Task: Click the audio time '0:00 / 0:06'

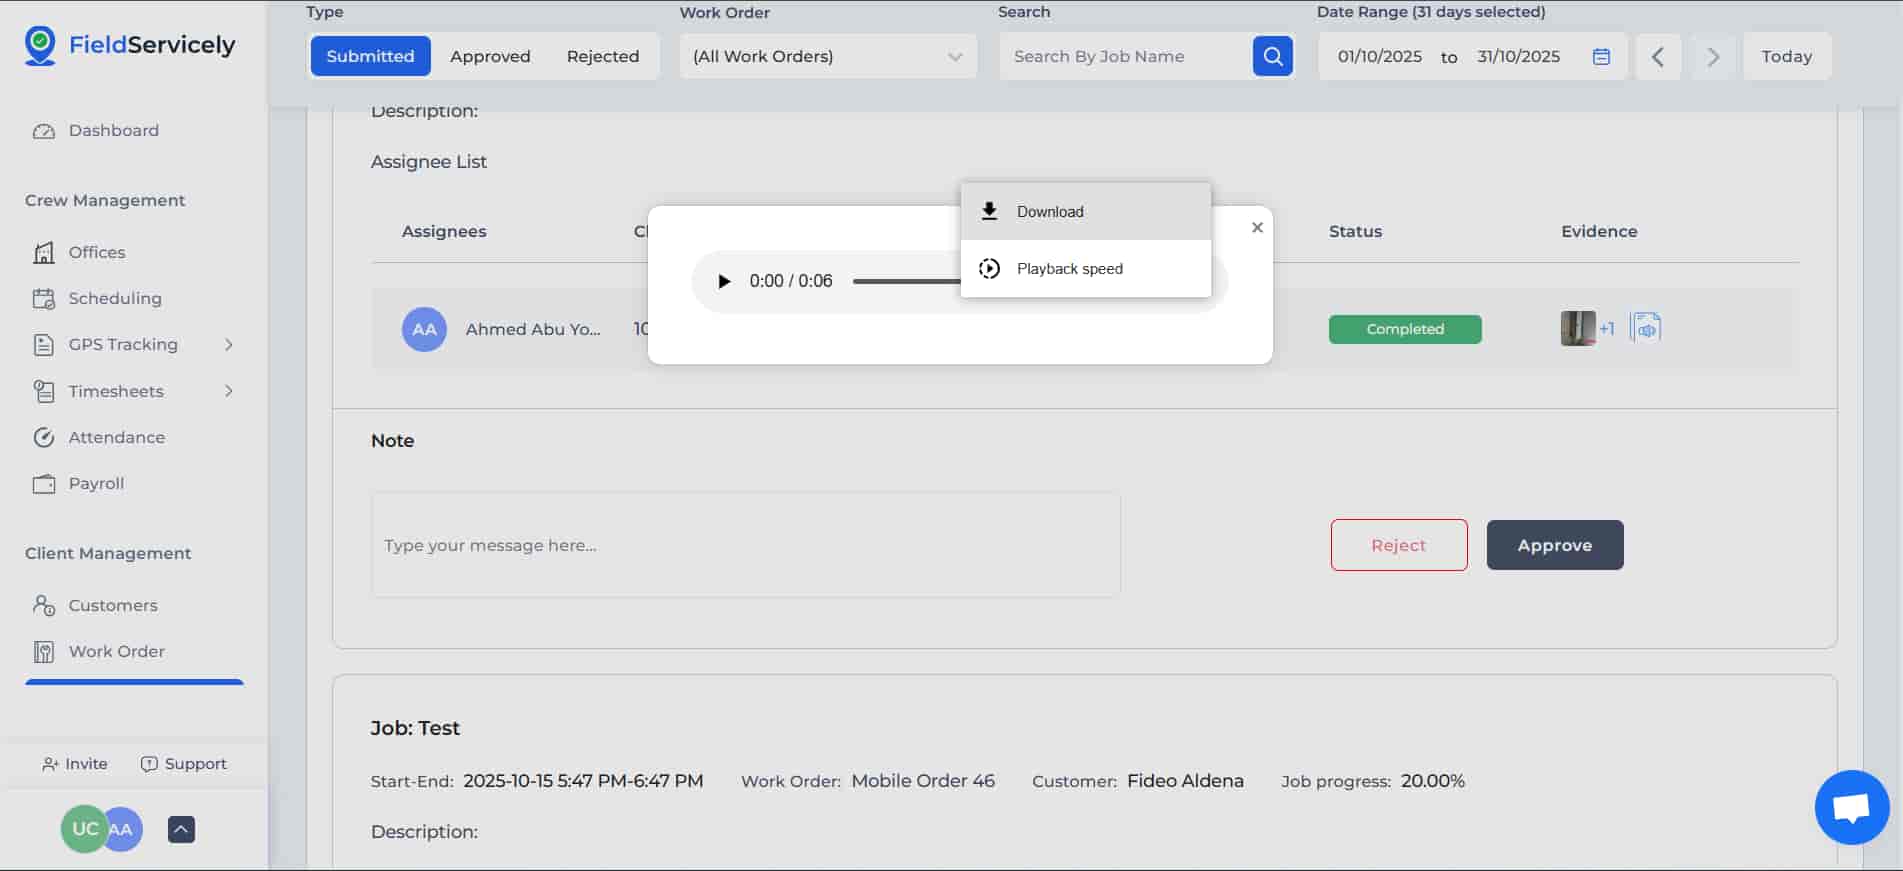Action: [791, 281]
